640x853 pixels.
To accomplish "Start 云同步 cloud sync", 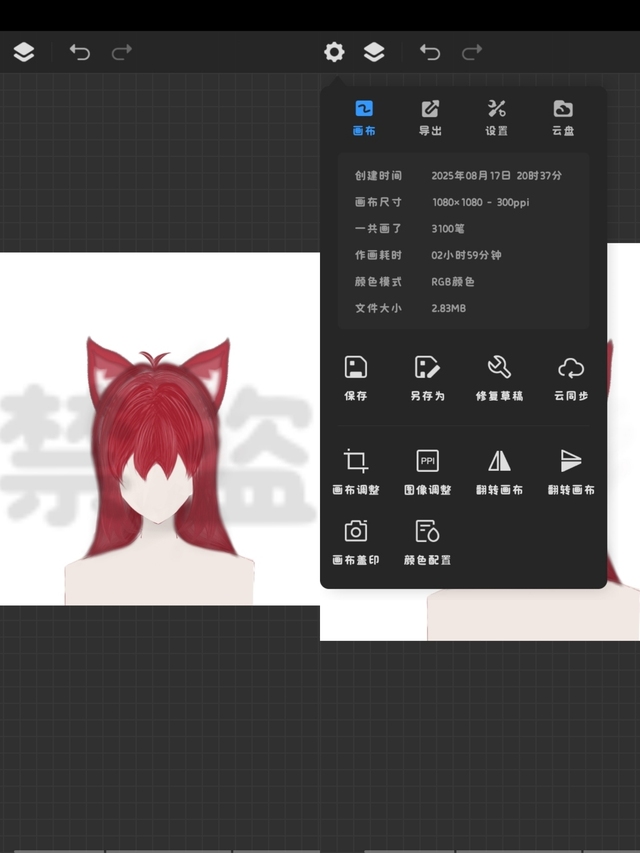I will tap(571, 378).
